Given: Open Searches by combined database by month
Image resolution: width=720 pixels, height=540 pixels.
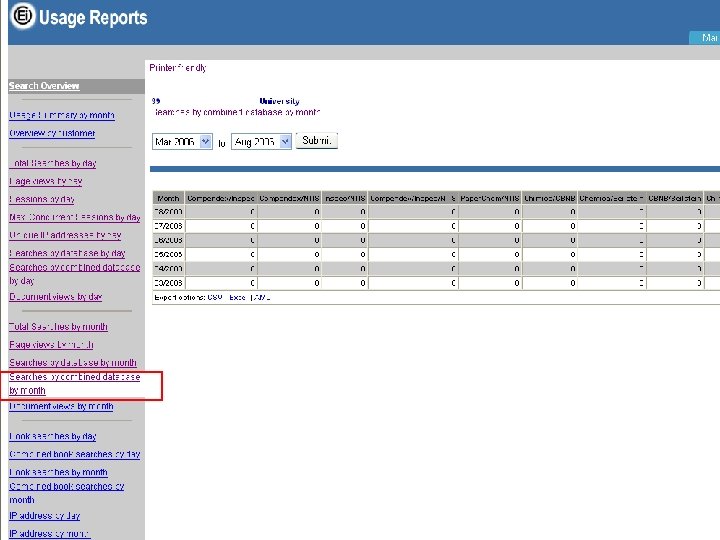Looking at the screenshot, I should (x=74, y=383).
